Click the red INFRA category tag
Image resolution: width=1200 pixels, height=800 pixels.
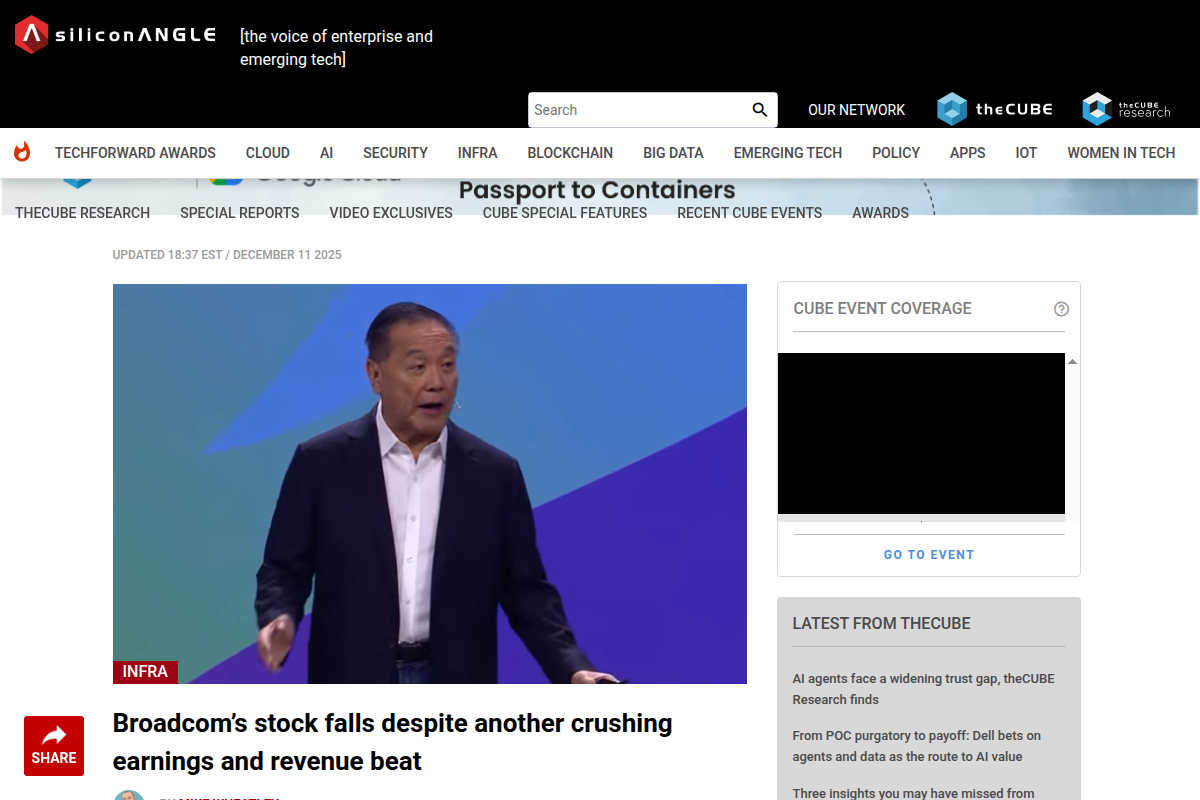pyautogui.click(x=145, y=672)
